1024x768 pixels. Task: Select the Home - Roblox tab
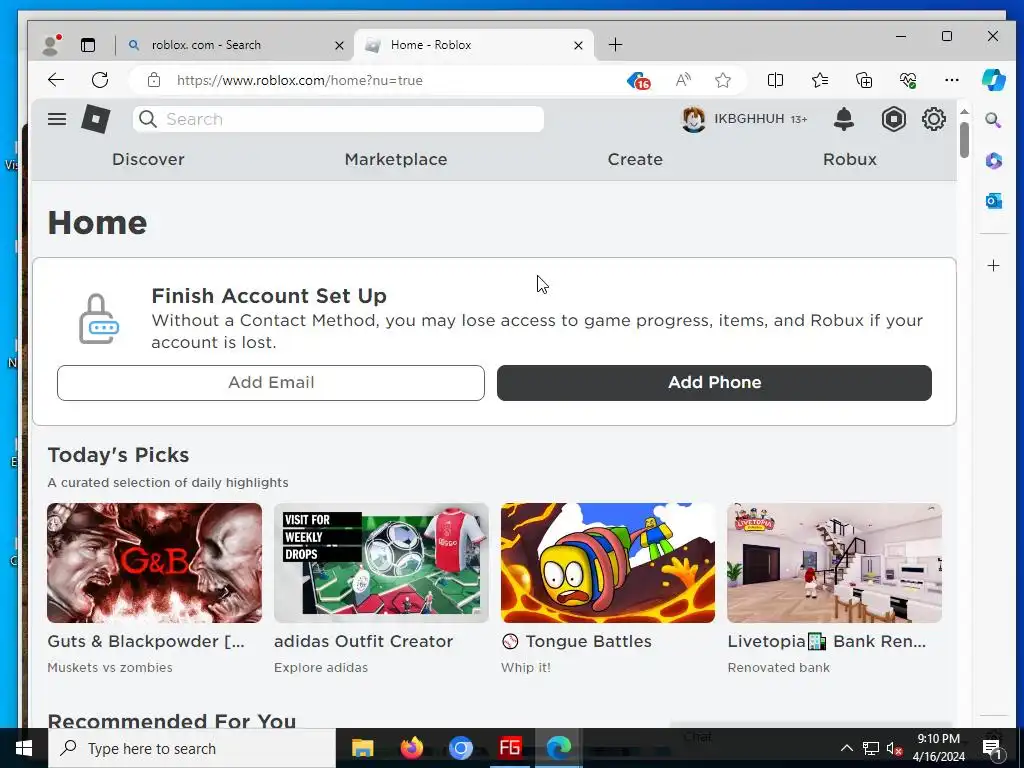click(x=473, y=44)
